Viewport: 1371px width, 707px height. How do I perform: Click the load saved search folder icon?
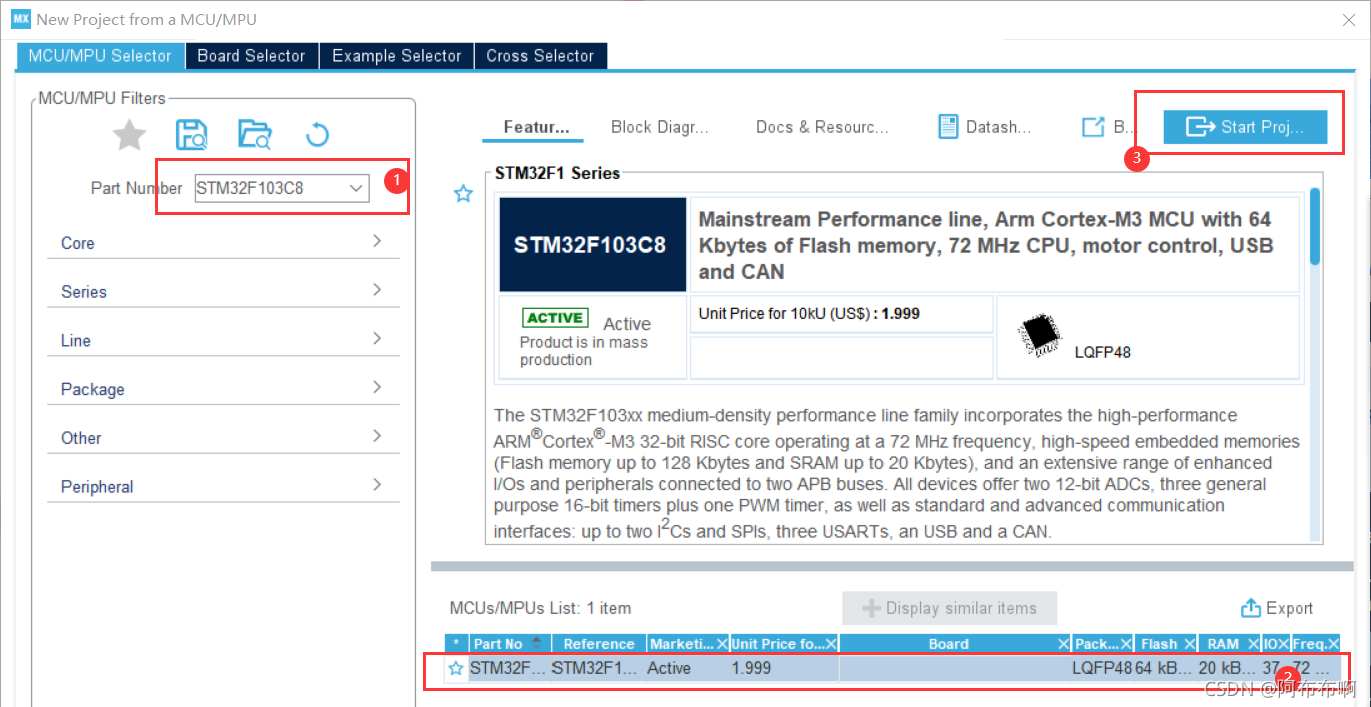(254, 134)
